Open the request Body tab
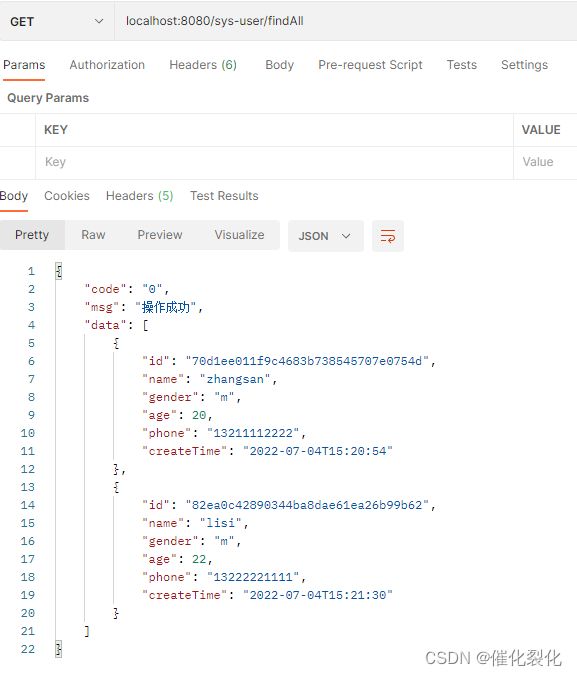The height and width of the screenshot is (676, 577). click(x=279, y=65)
